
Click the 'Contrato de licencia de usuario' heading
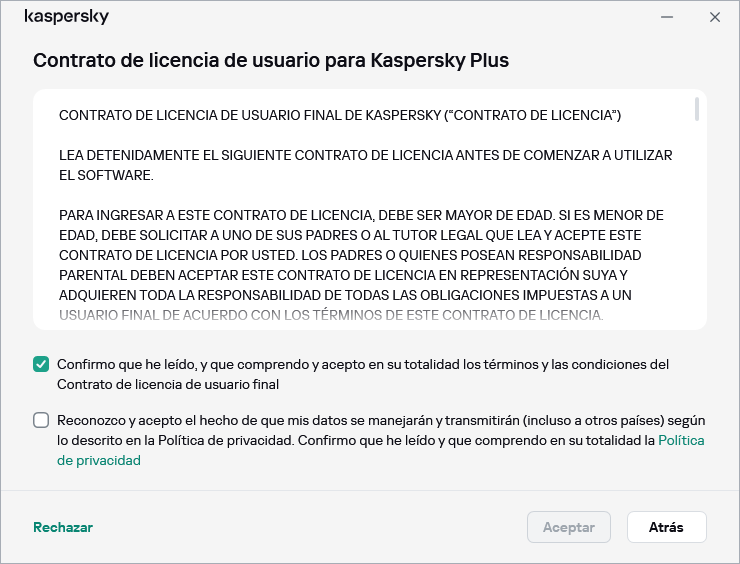[271, 60]
